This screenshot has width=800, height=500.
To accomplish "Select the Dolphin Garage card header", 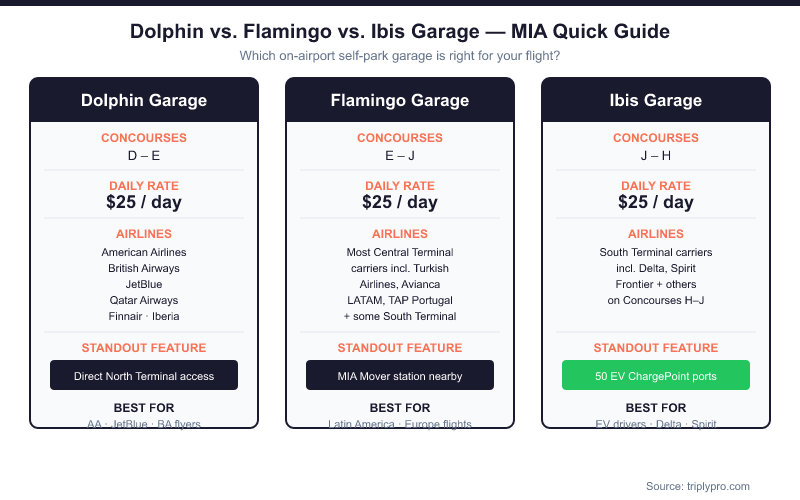I will pos(144,100).
